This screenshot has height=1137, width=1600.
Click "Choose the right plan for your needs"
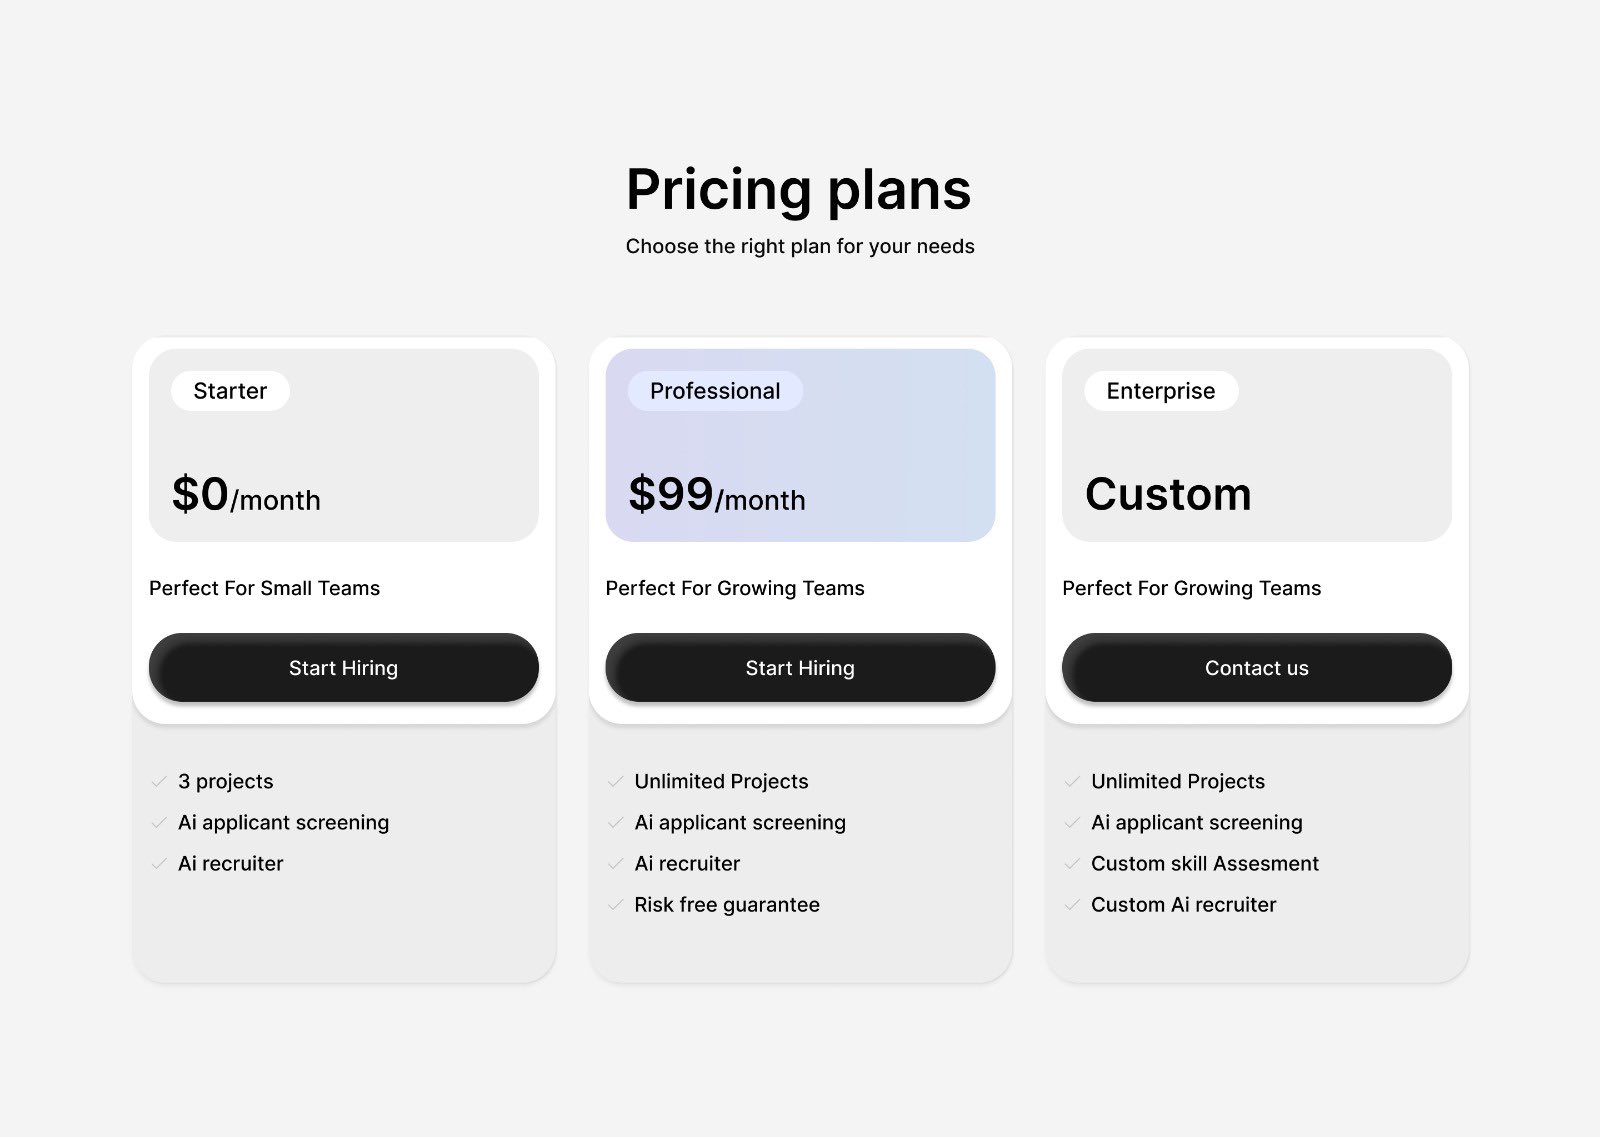(800, 247)
